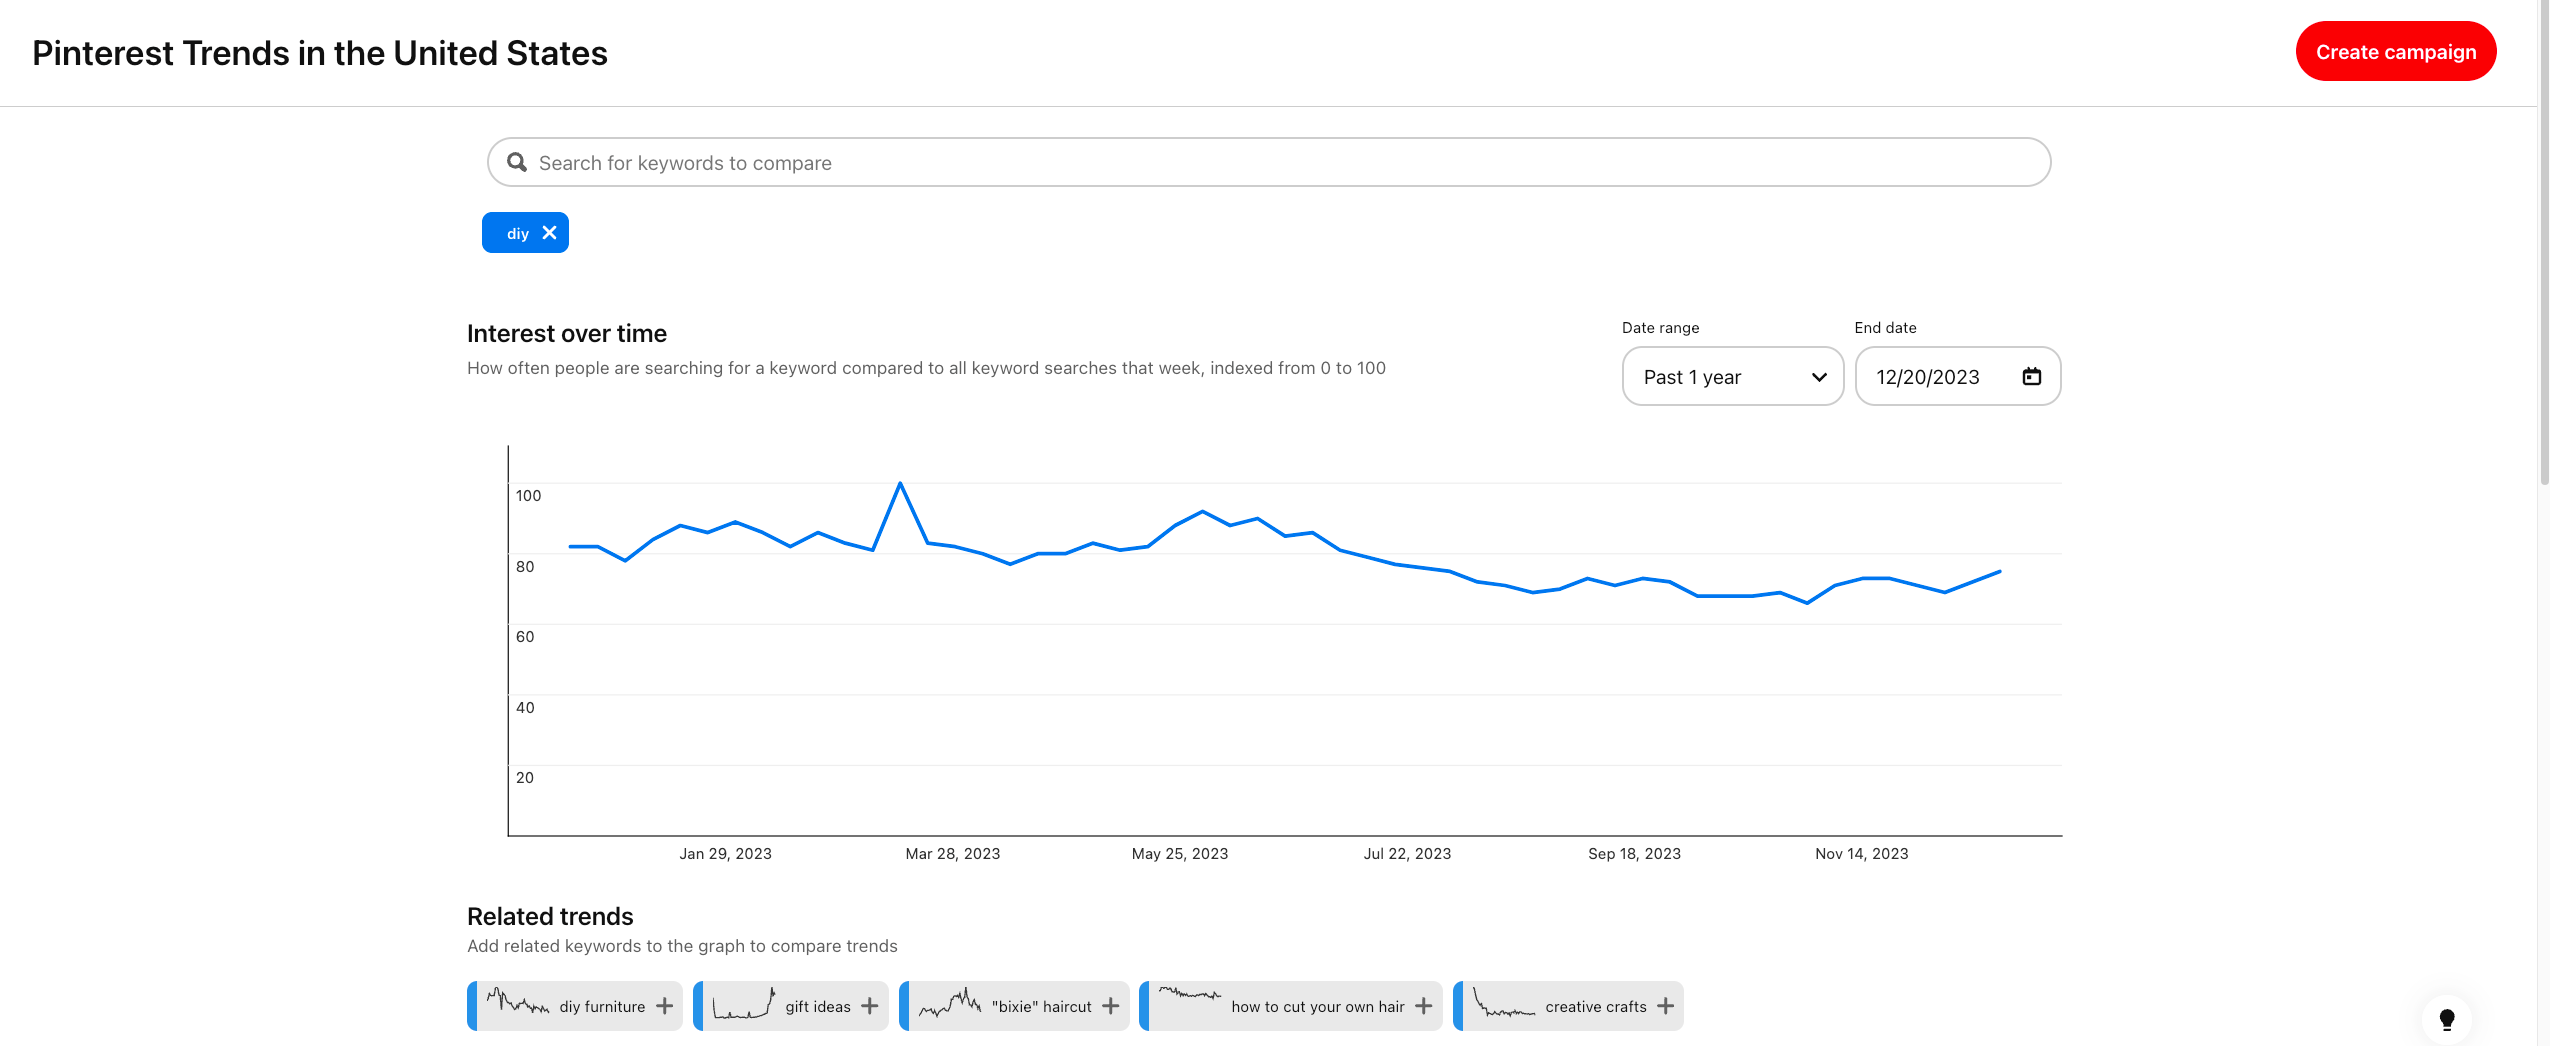This screenshot has height=1046, width=2550.
Task: Click the diy furniture sparkline thumbnail
Action: [x=518, y=1002]
